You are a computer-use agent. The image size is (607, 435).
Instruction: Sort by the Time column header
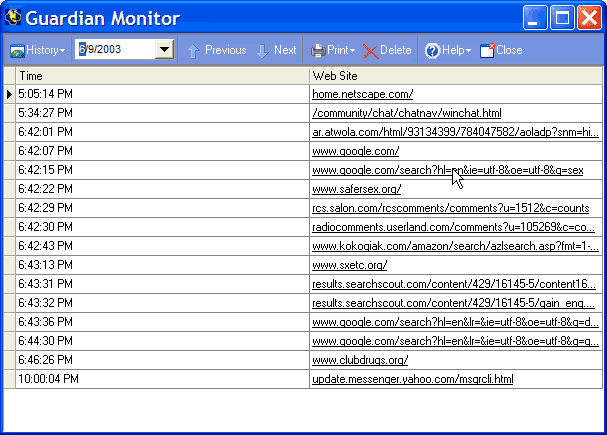(162, 76)
